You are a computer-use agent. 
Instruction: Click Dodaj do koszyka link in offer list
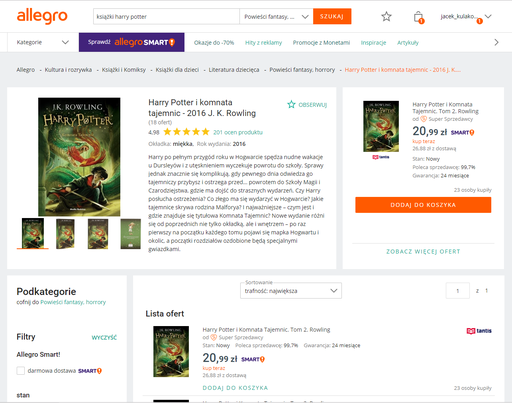click(x=235, y=388)
